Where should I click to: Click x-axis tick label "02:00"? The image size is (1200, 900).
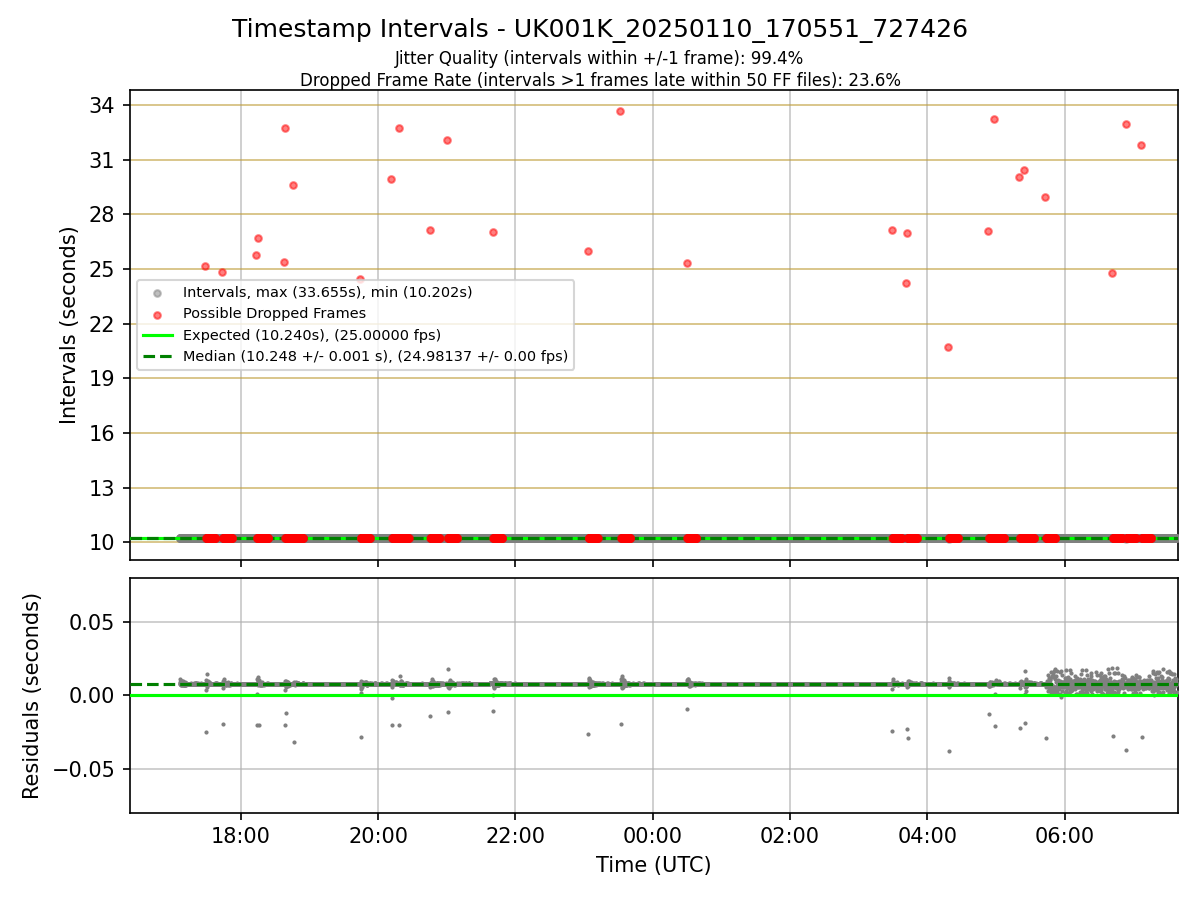[x=790, y=836]
